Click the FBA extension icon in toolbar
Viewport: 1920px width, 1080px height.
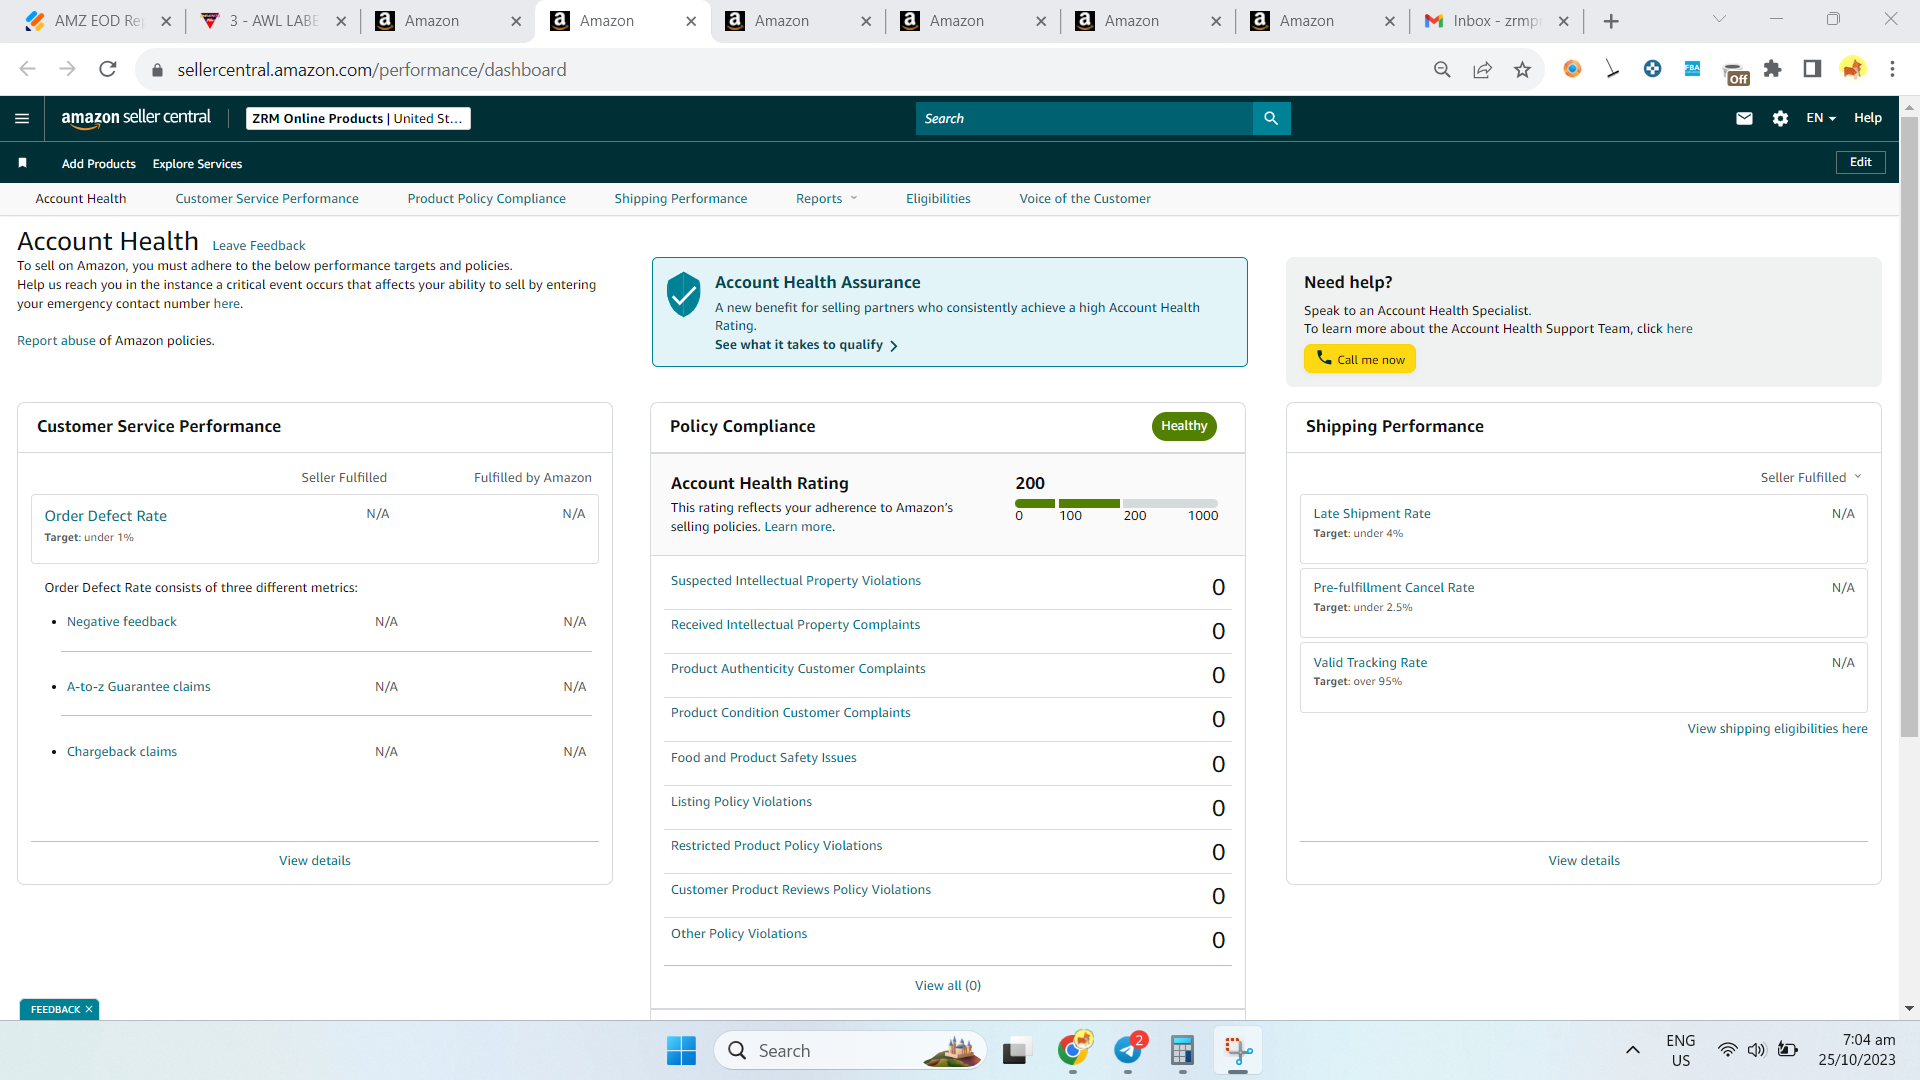1692,69
